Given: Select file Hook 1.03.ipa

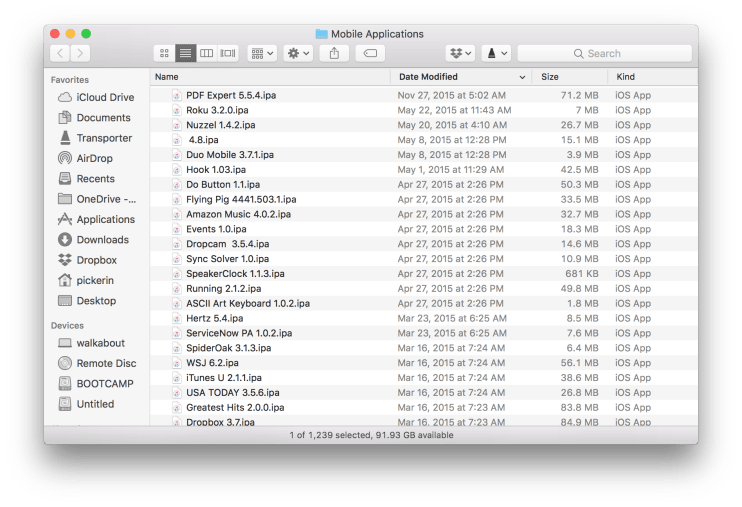Looking at the screenshot, I should pyautogui.click(x=424, y=169).
